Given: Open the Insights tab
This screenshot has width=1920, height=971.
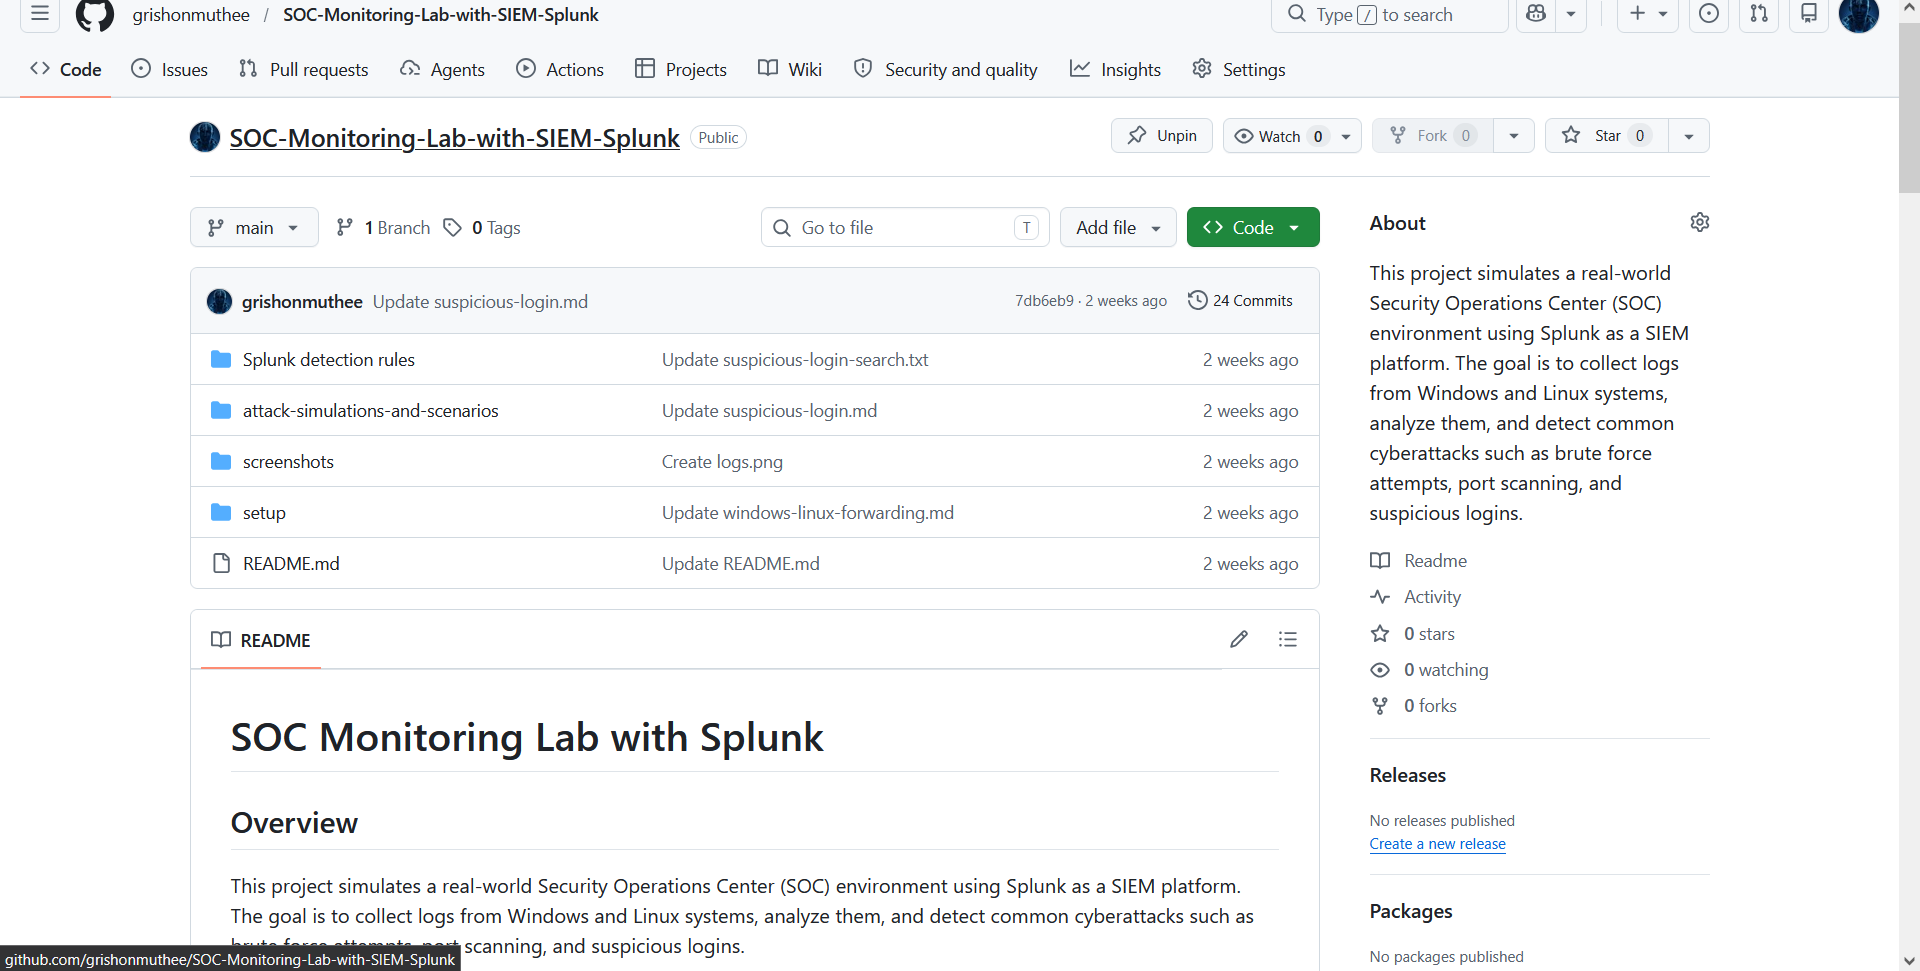Looking at the screenshot, I should 1116,69.
